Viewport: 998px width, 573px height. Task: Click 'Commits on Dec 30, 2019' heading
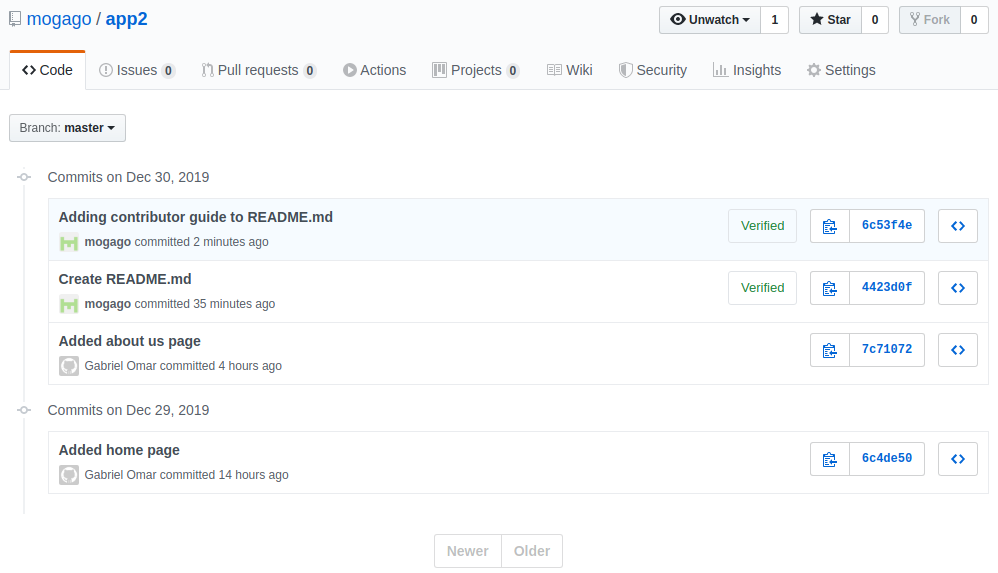tap(129, 177)
